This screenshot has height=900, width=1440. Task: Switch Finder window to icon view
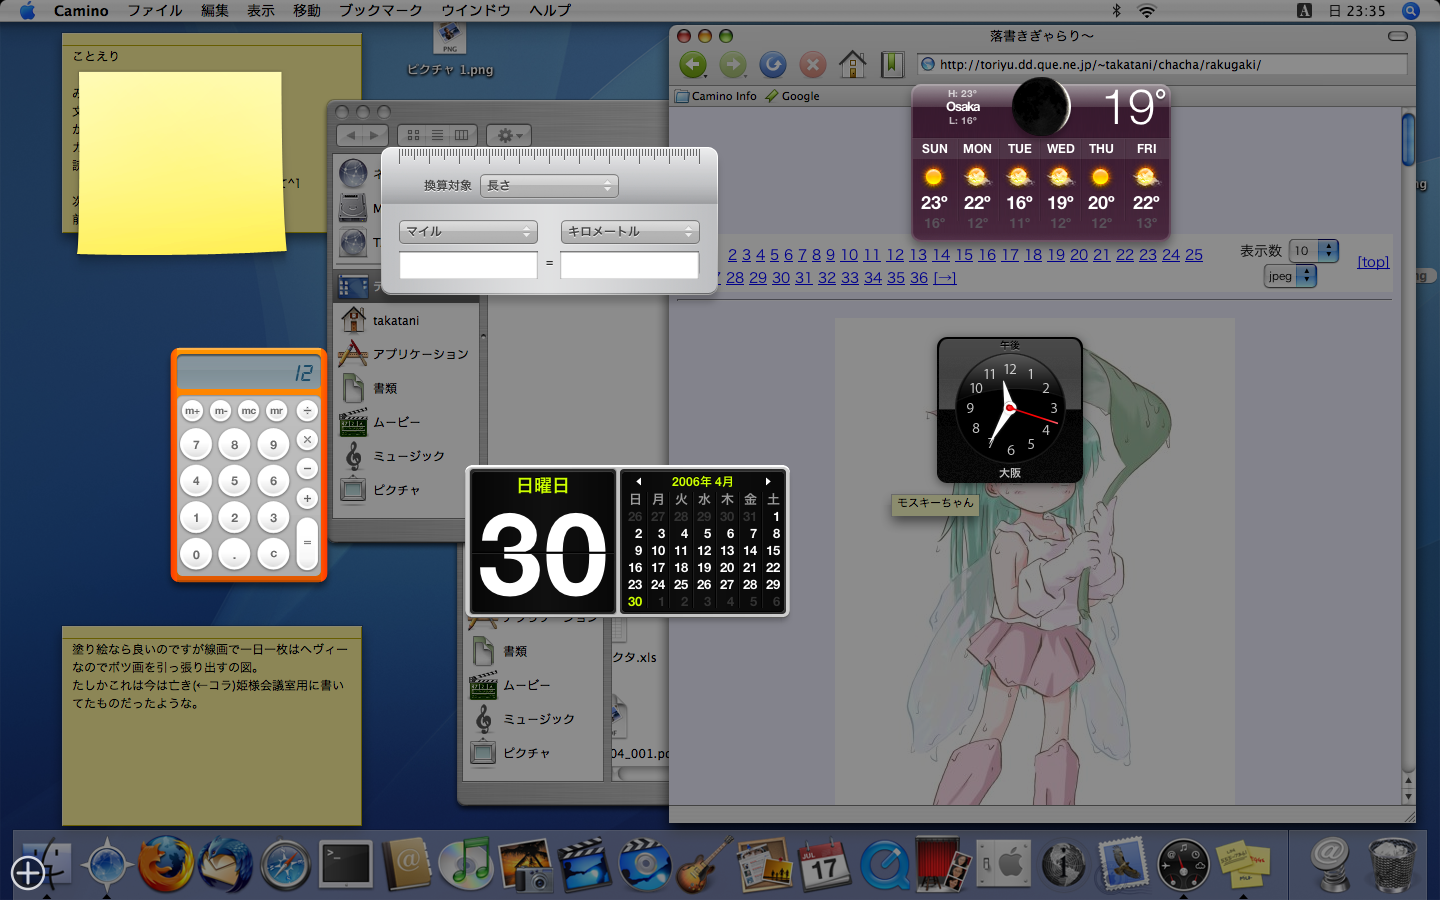[413, 135]
